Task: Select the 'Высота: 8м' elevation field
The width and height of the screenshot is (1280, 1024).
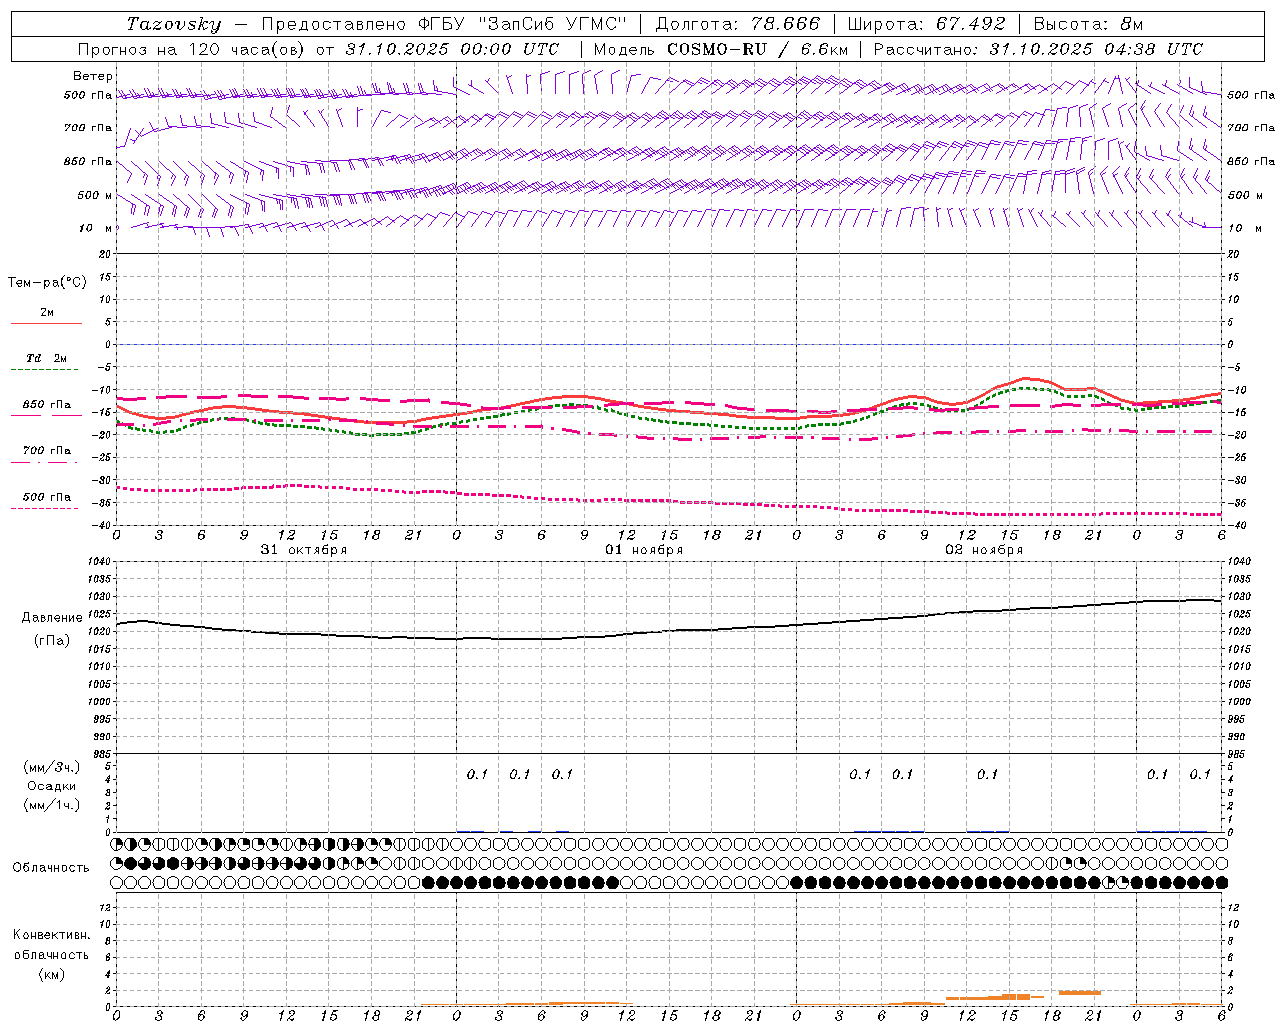Action: click(1088, 24)
